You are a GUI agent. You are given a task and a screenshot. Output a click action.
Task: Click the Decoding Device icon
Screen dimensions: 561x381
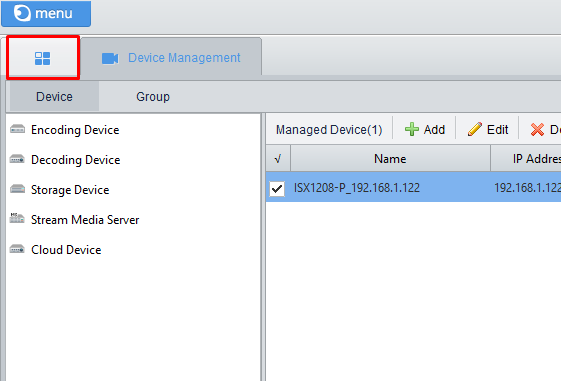[17, 159]
